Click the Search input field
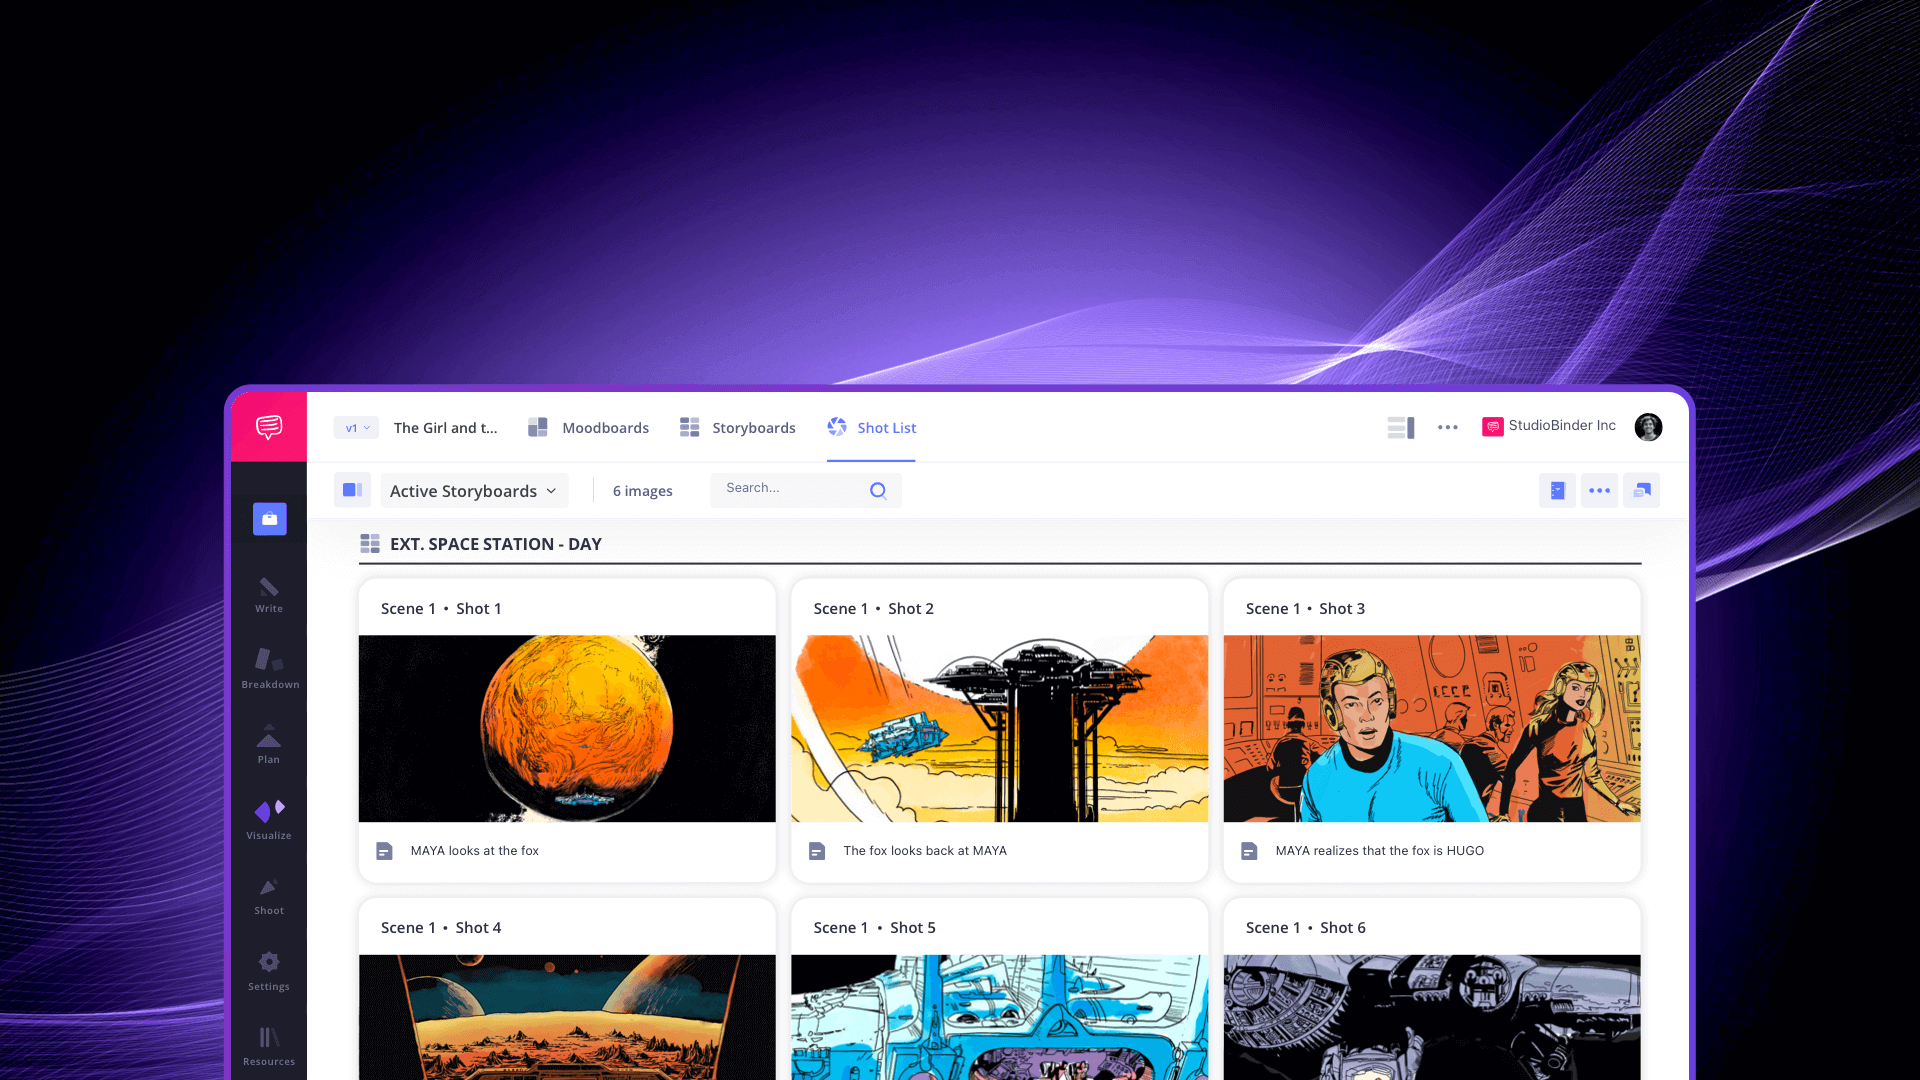Screen dimensions: 1920x1080 (x=806, y=490)
